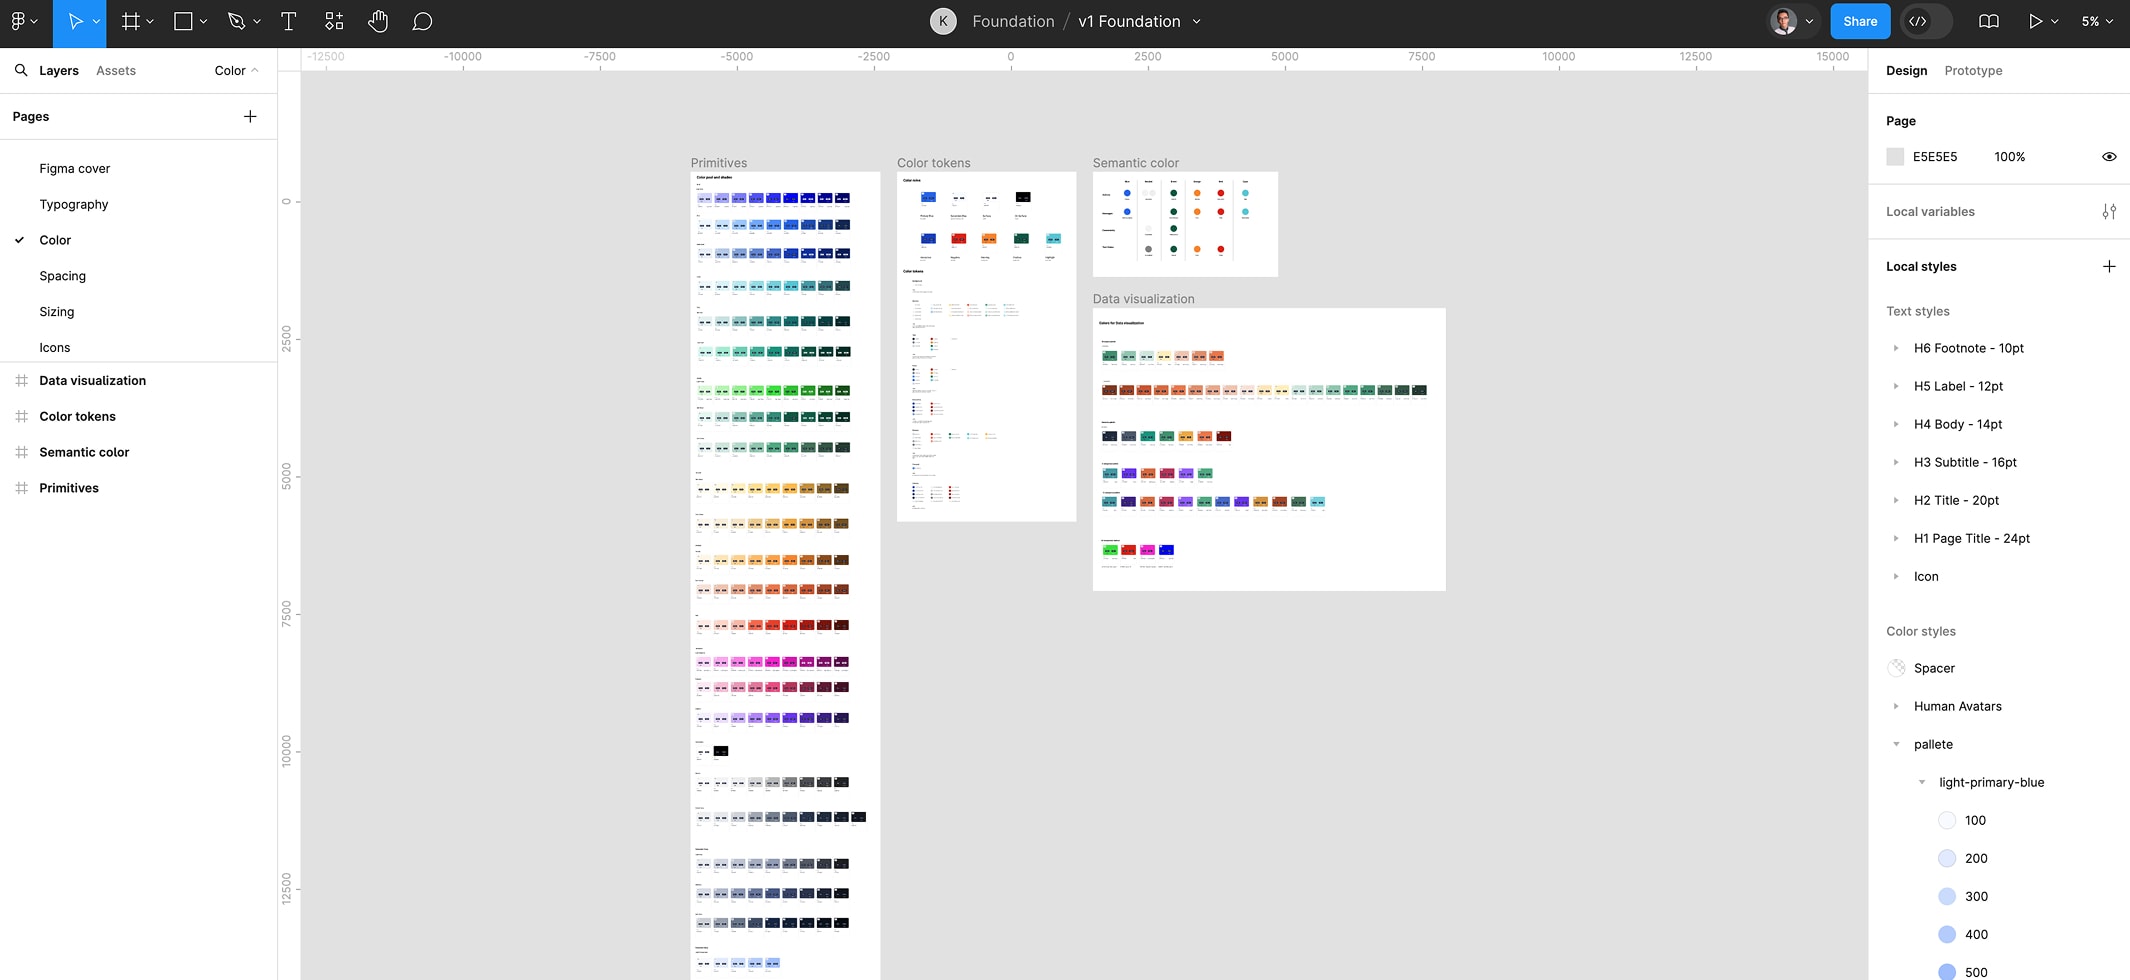
Task: Select Color tokens frame title on canvas
Action: pos(934,163)
